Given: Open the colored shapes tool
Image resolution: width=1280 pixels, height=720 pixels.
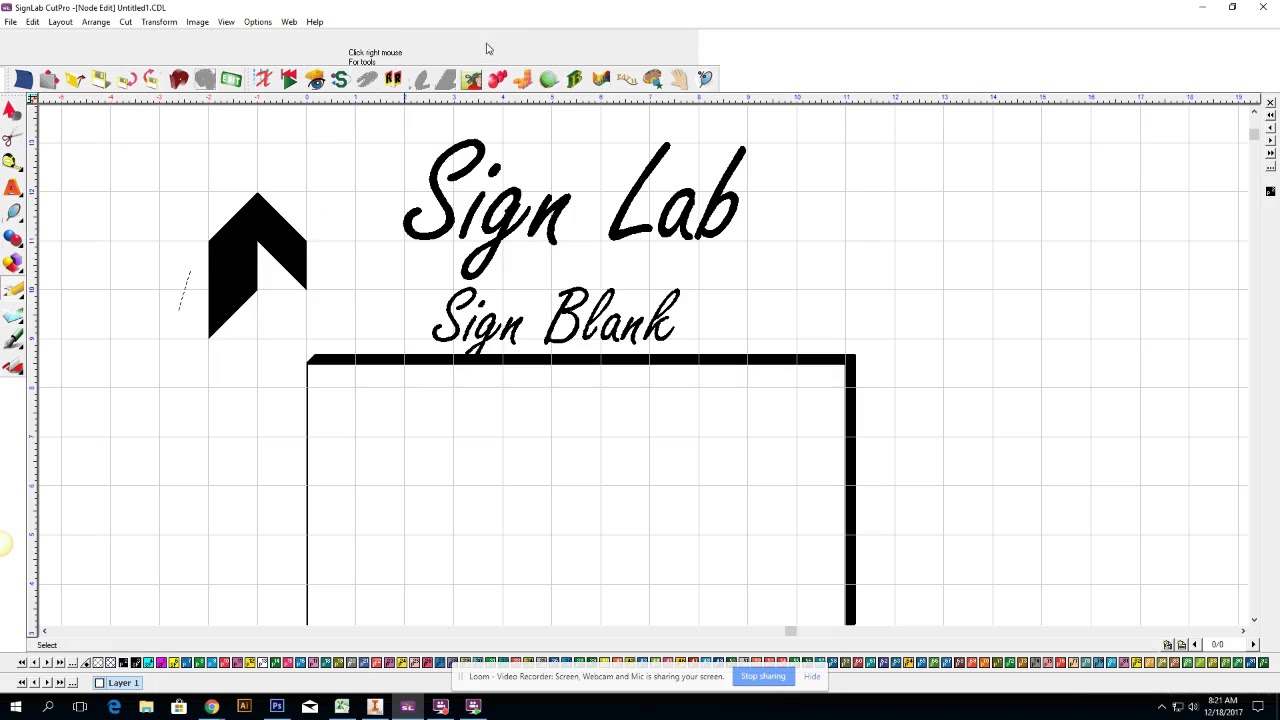Looking at the screenshot, I should point(12,264).
